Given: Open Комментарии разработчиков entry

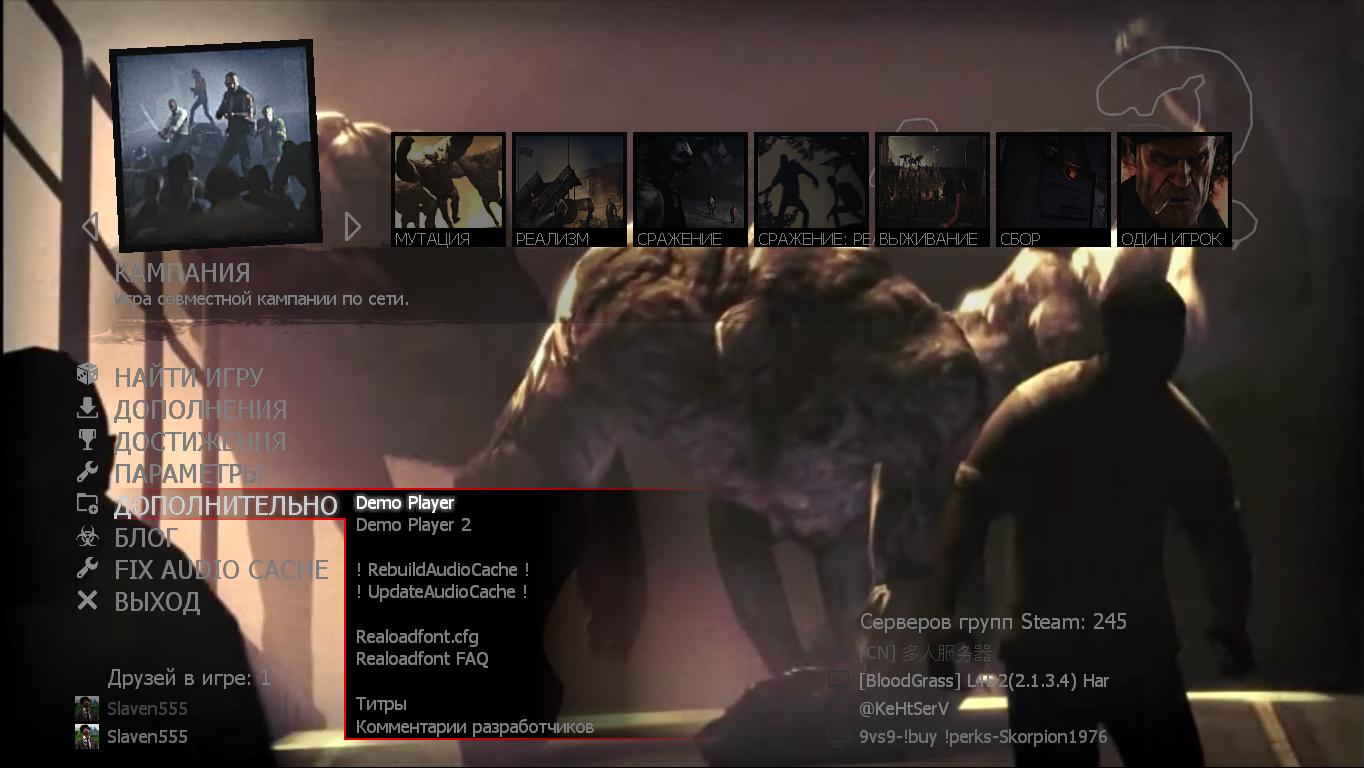Looking at the screenshot, I should coord(474,727).
